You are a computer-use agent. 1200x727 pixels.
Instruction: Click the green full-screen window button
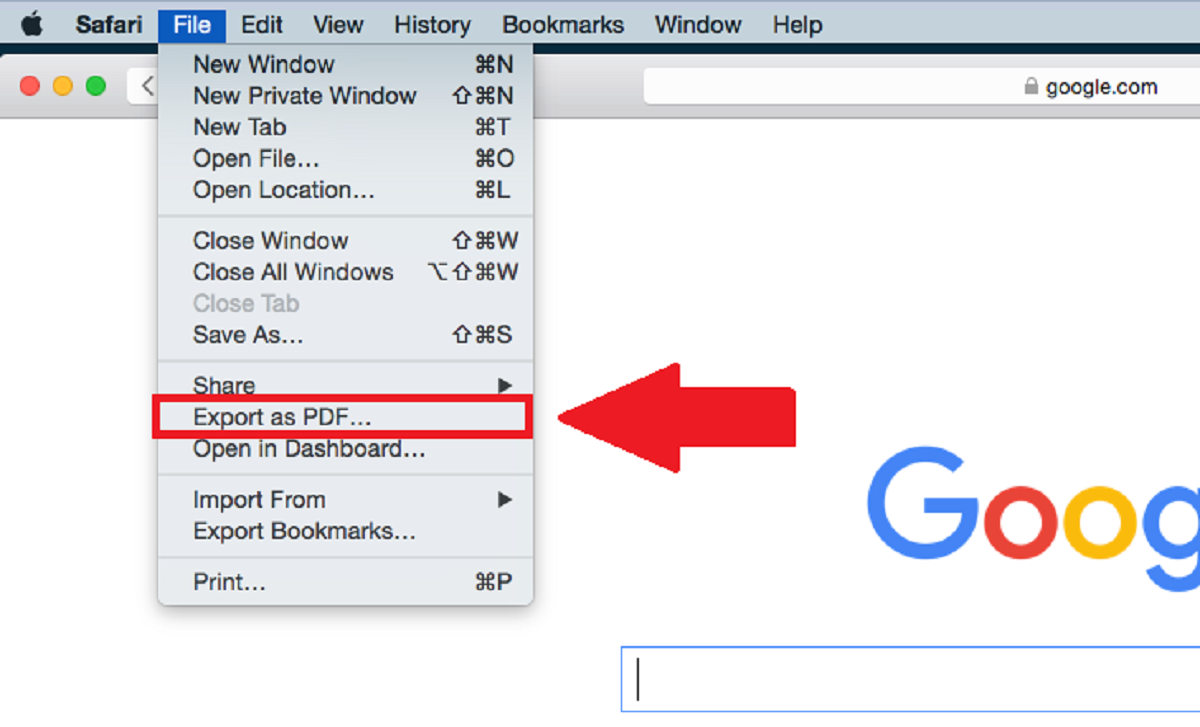(96, 88)
